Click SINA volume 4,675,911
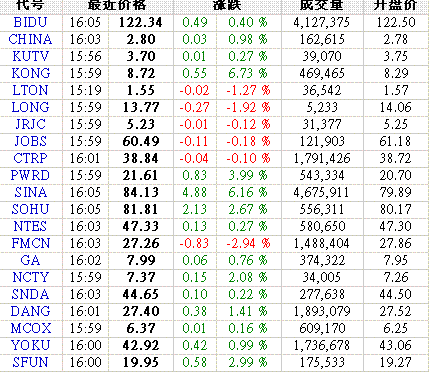This screenshot has height=372, width=429. (322, 192)
